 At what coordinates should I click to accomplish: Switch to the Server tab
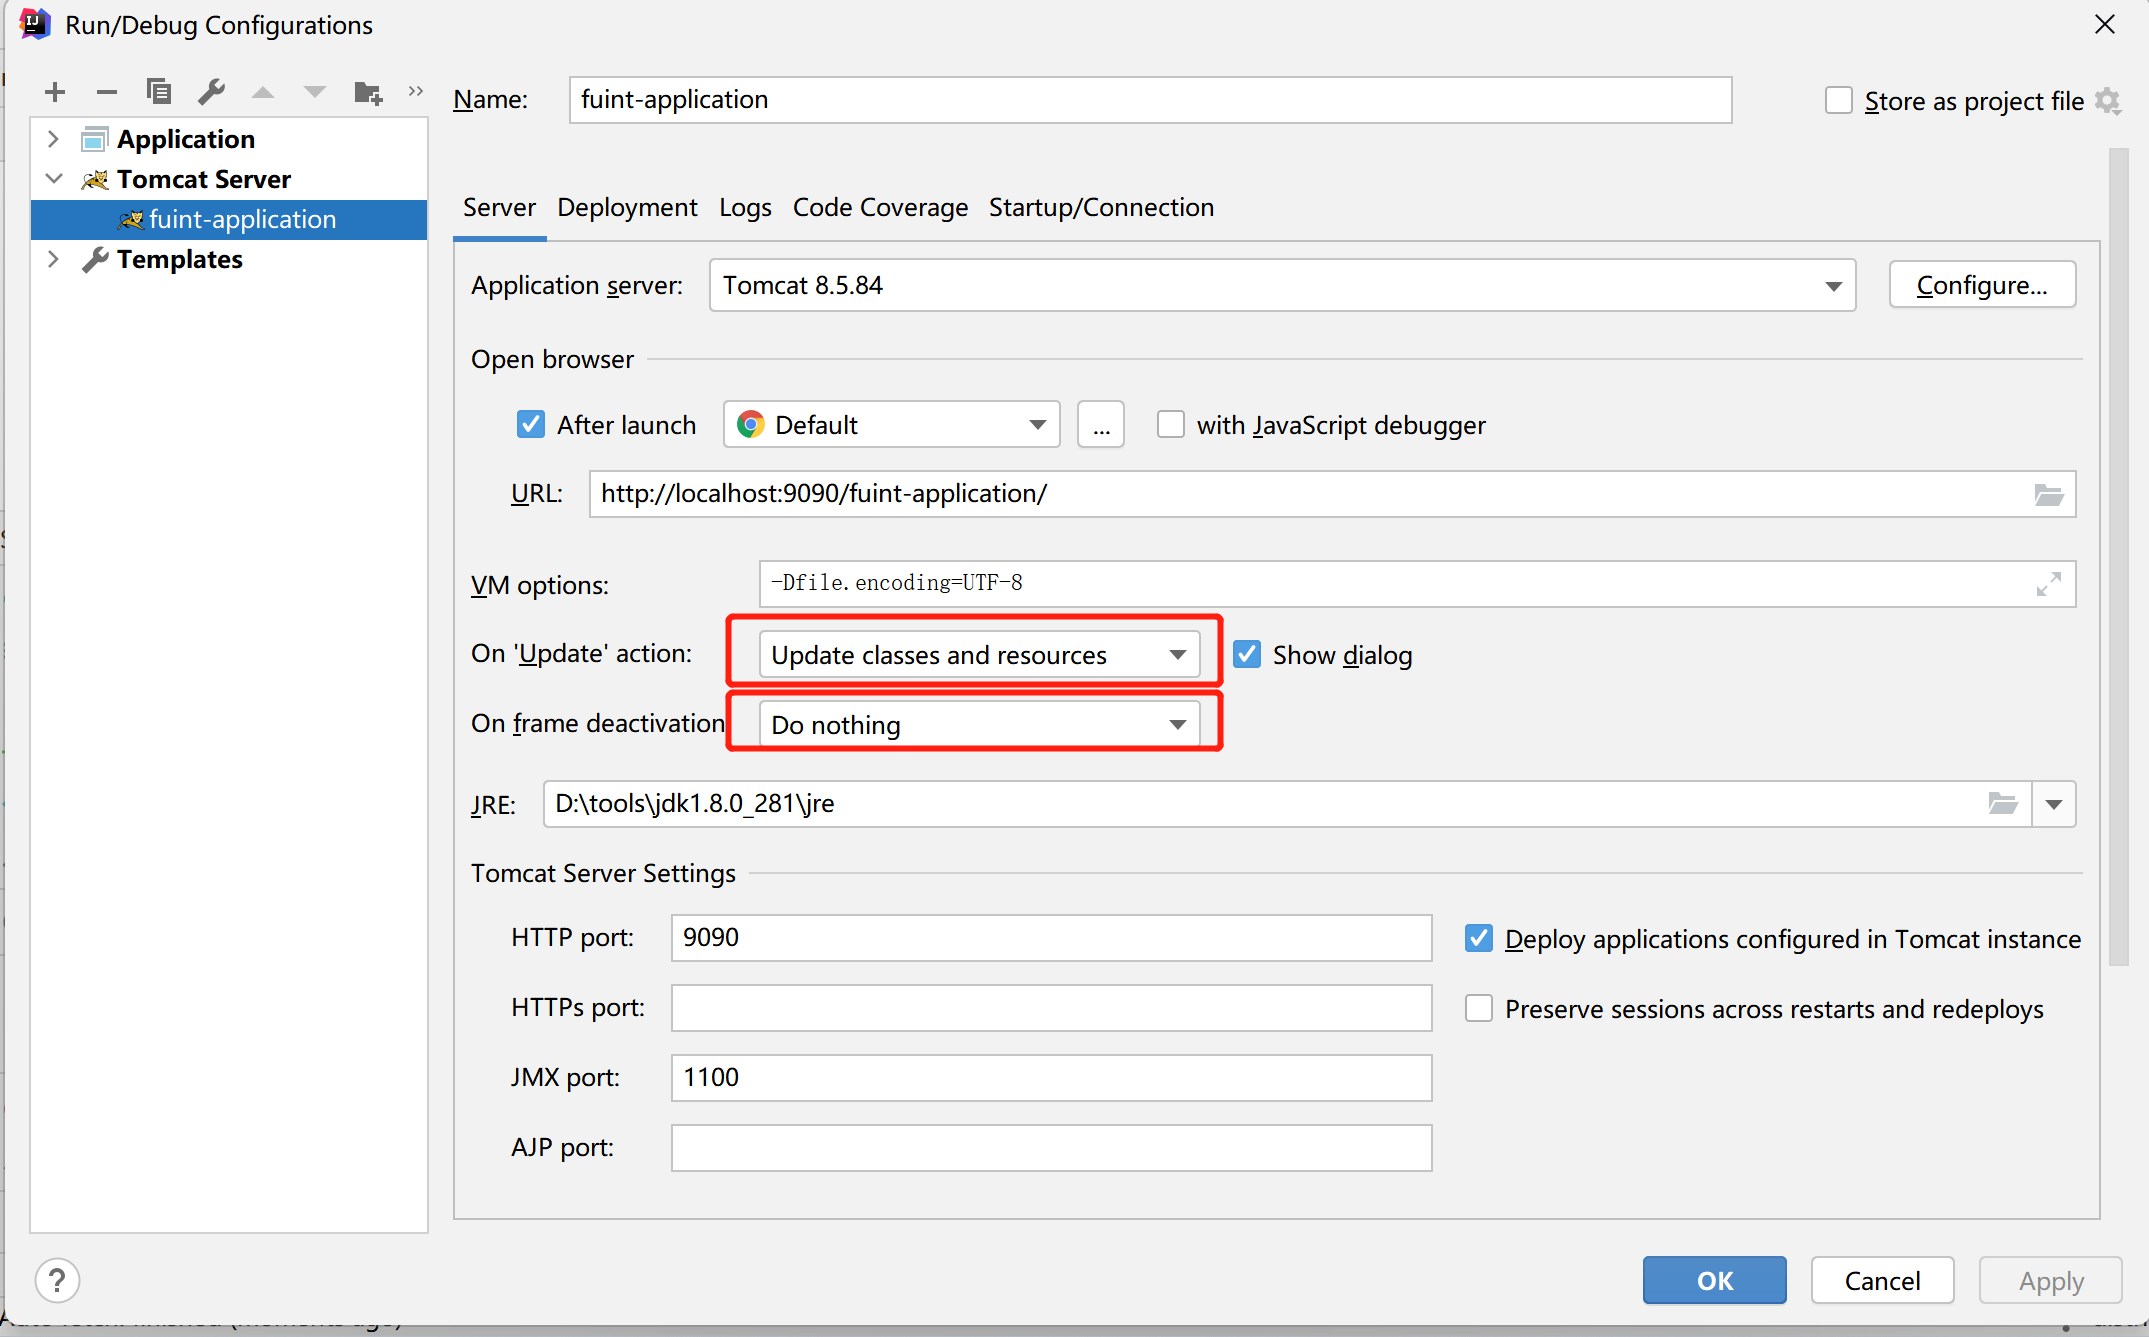tap(499, 207)
